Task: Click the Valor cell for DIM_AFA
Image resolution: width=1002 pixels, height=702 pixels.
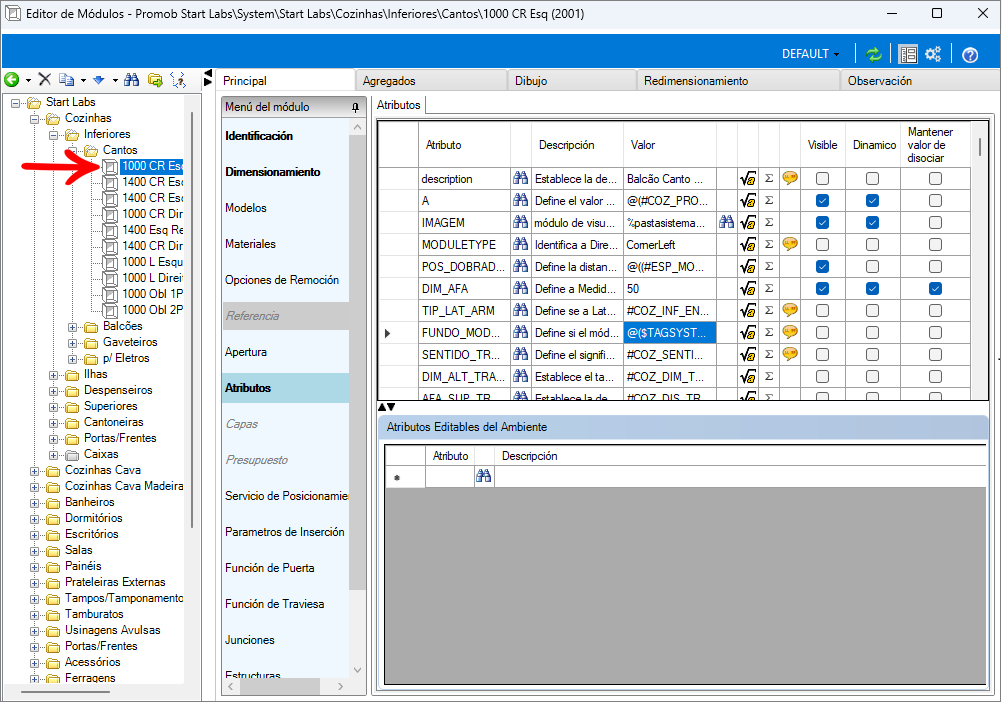Action: [x=668, y=288]
